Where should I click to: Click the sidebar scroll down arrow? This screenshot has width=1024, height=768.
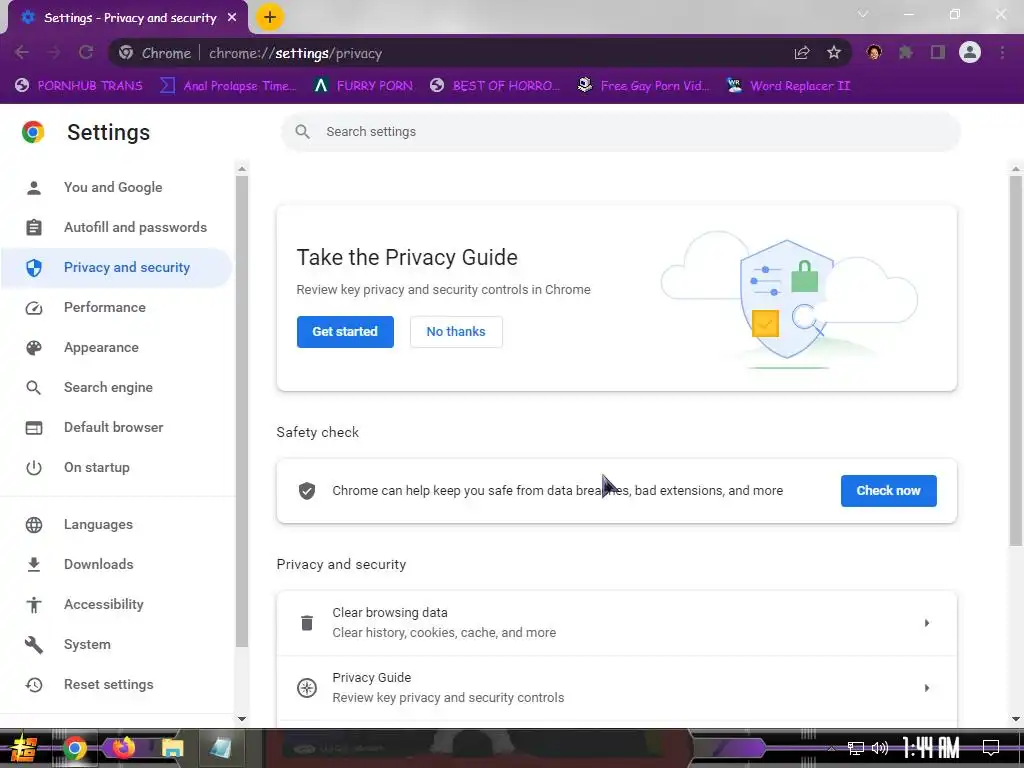coord(242,719)
